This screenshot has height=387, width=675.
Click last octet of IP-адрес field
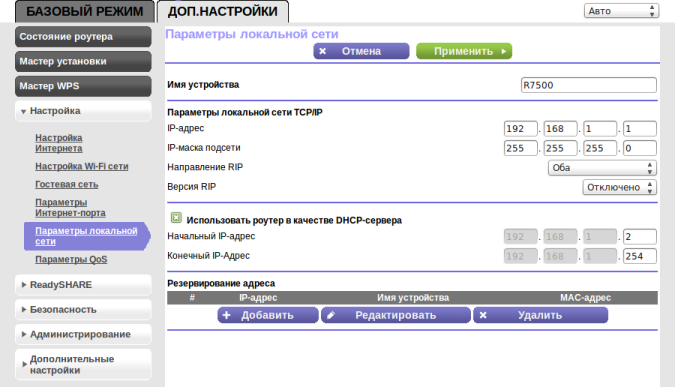tap(640, 129)
